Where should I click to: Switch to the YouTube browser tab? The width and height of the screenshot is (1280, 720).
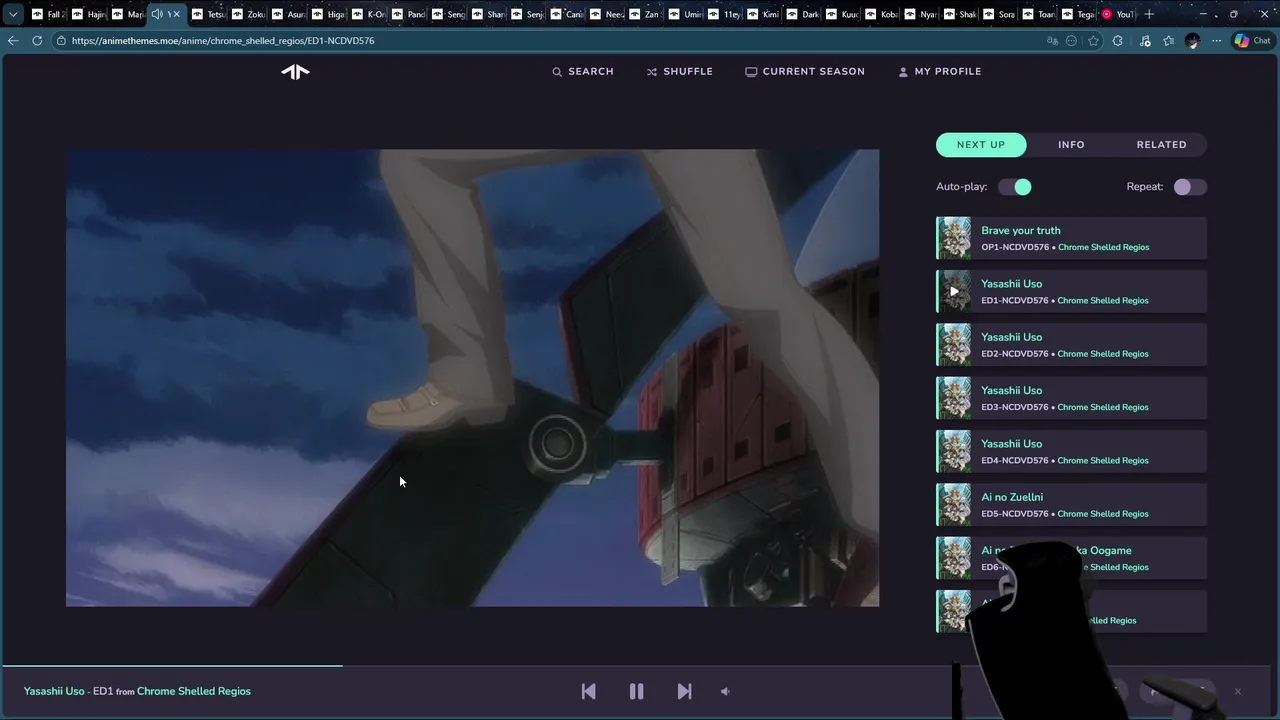pos(1118,14)
